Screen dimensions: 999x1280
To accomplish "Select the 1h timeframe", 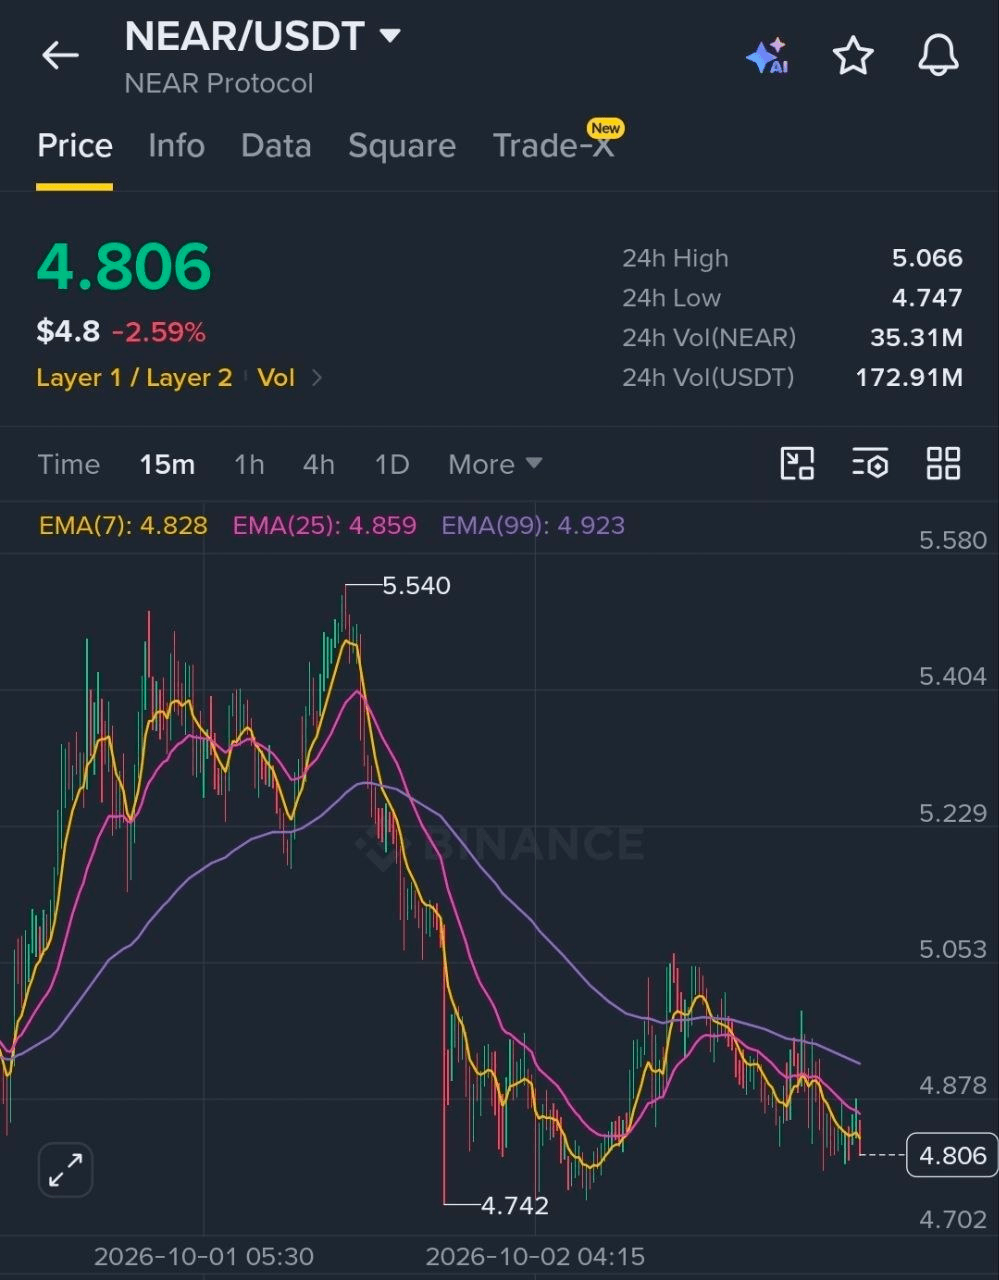I will click(249, 464).
